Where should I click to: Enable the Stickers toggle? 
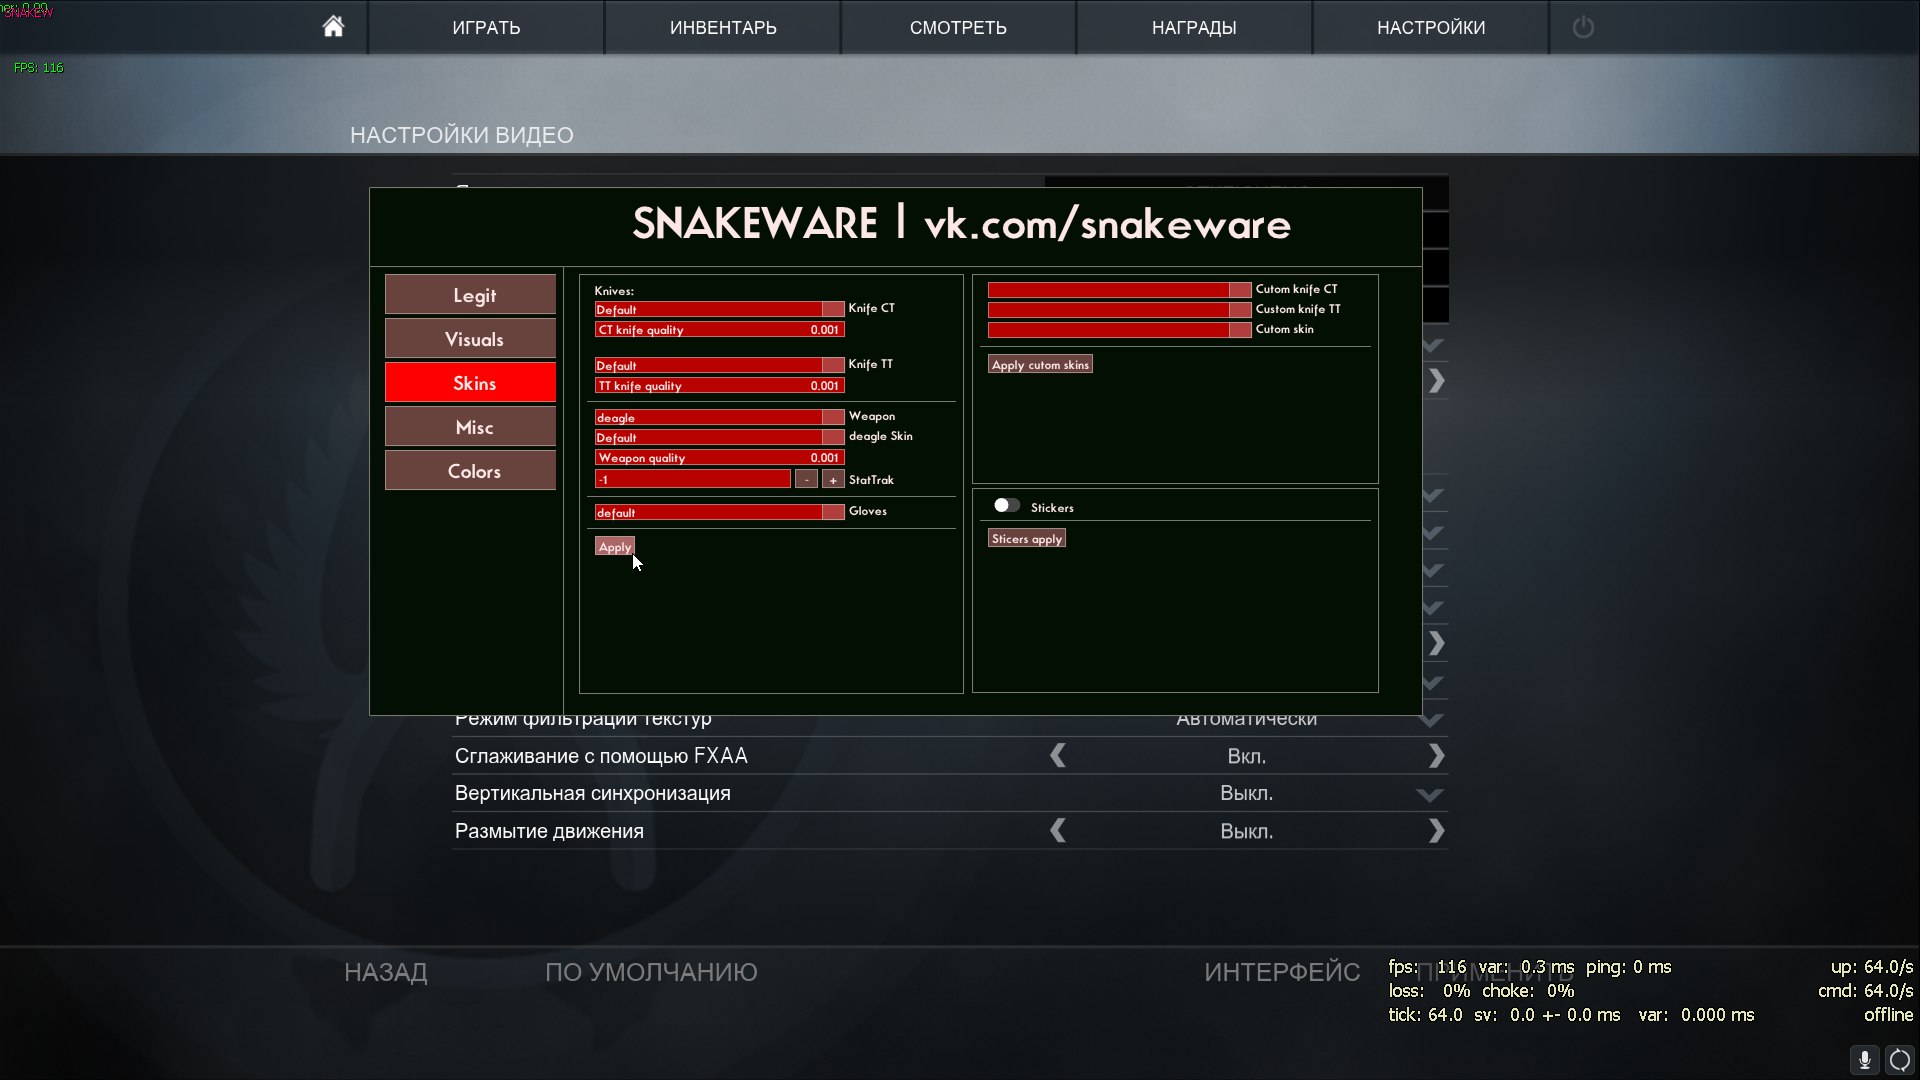(x=1006, y=506)
